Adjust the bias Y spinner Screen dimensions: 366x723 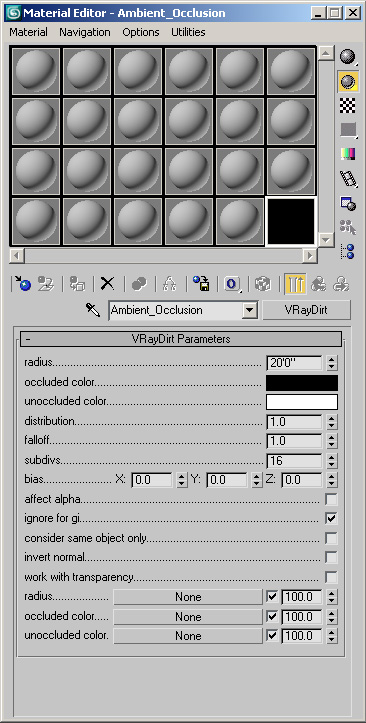tap(257, 480)
